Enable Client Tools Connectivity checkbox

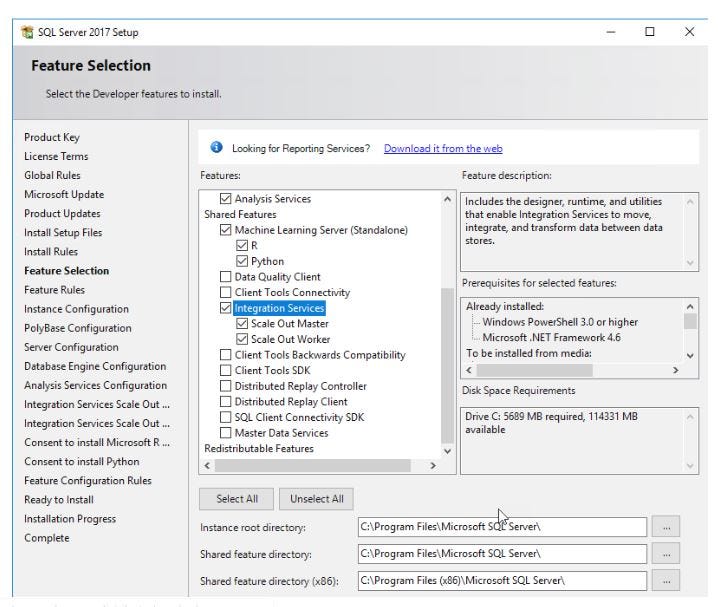pos(225,292)
